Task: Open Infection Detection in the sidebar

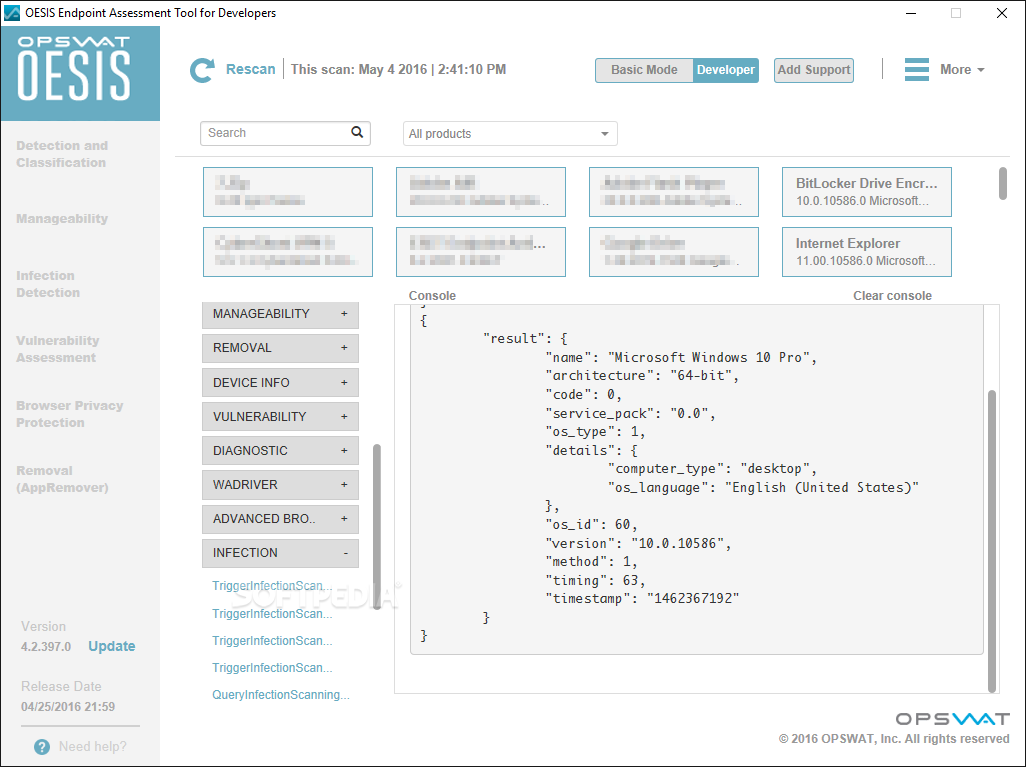Action: click(48, 284)
